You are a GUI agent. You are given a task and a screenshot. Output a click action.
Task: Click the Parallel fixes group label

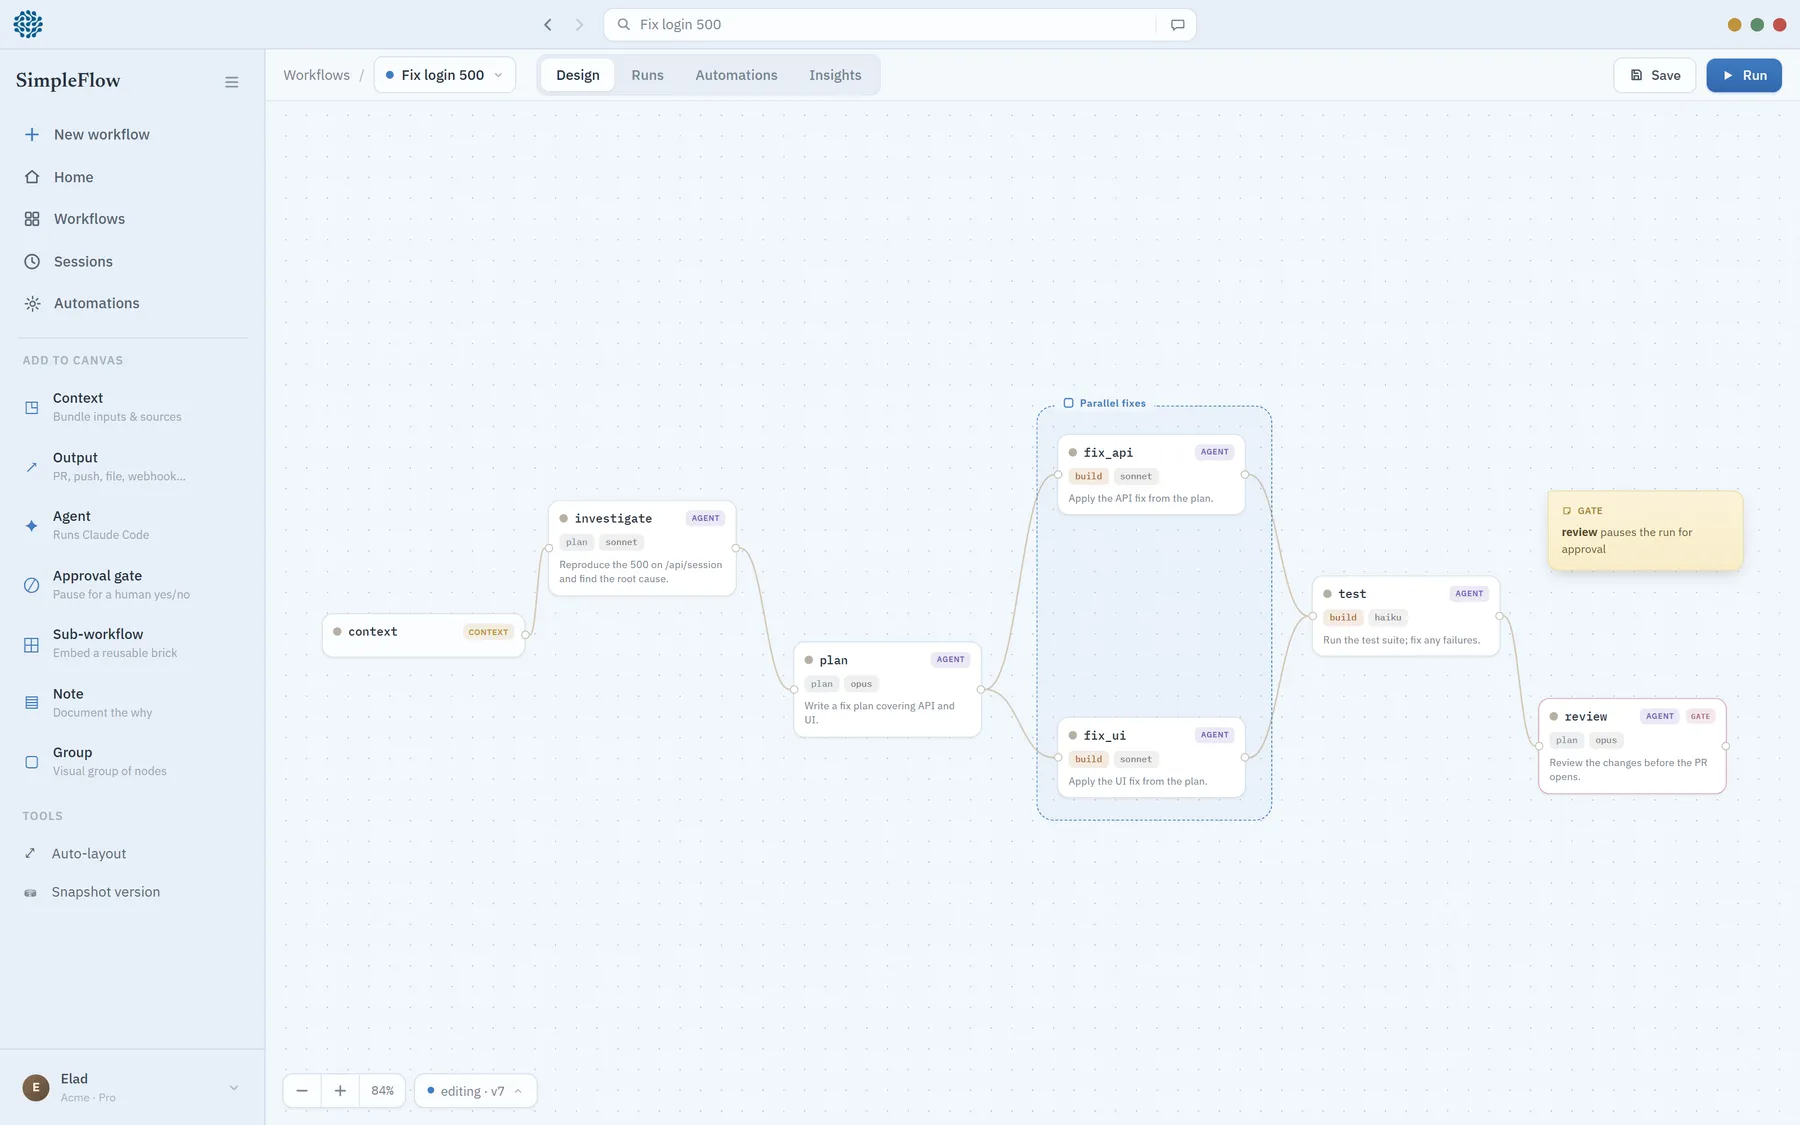[1112, 403]
